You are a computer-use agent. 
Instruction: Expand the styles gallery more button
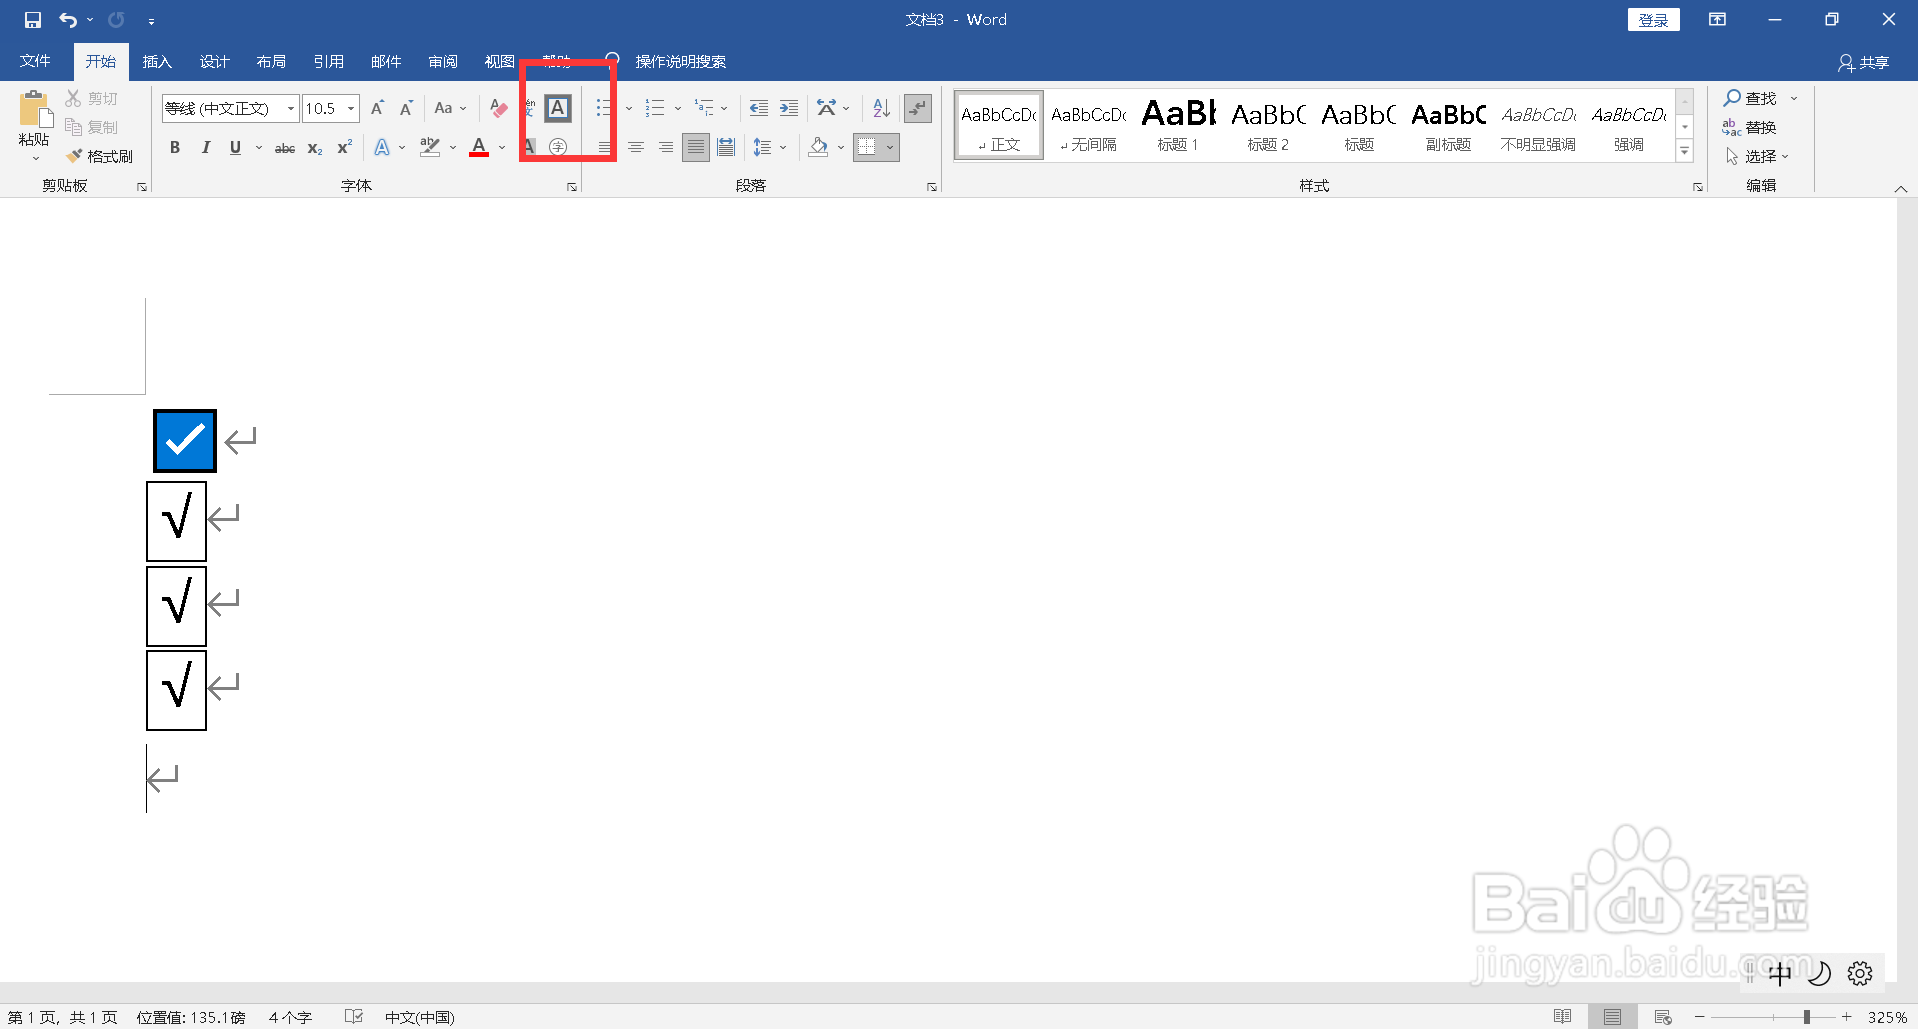pos(1685,151)
